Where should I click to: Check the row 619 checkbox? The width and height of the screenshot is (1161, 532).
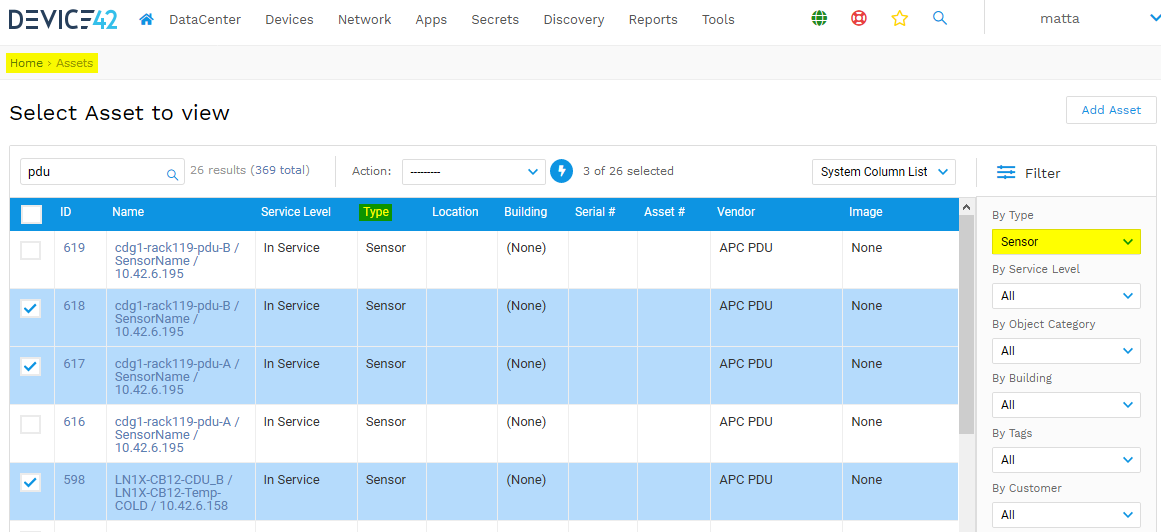(x=30, y=250)
